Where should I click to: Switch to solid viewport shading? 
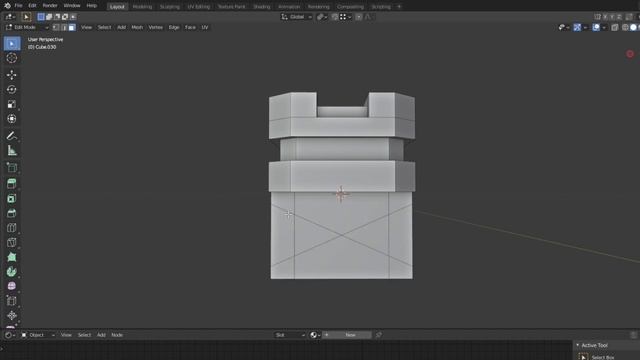[633, 27]
